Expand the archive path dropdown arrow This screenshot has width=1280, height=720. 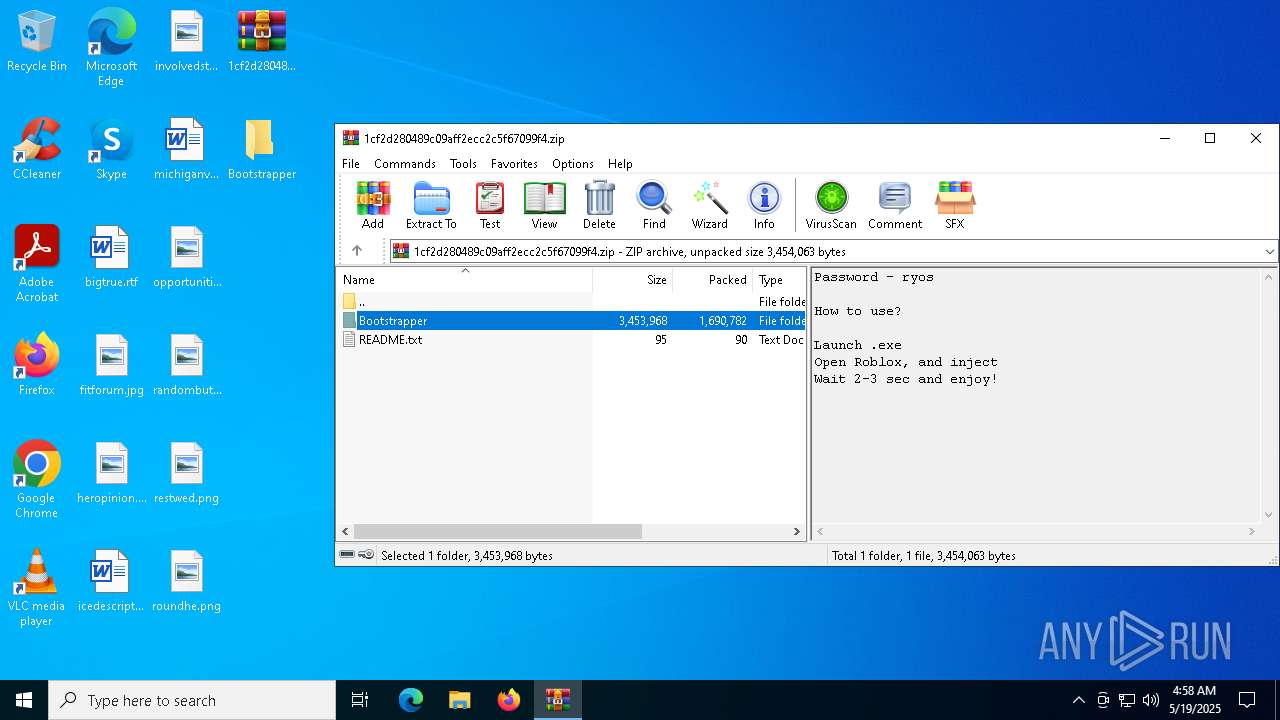(x=1269, y=251)
